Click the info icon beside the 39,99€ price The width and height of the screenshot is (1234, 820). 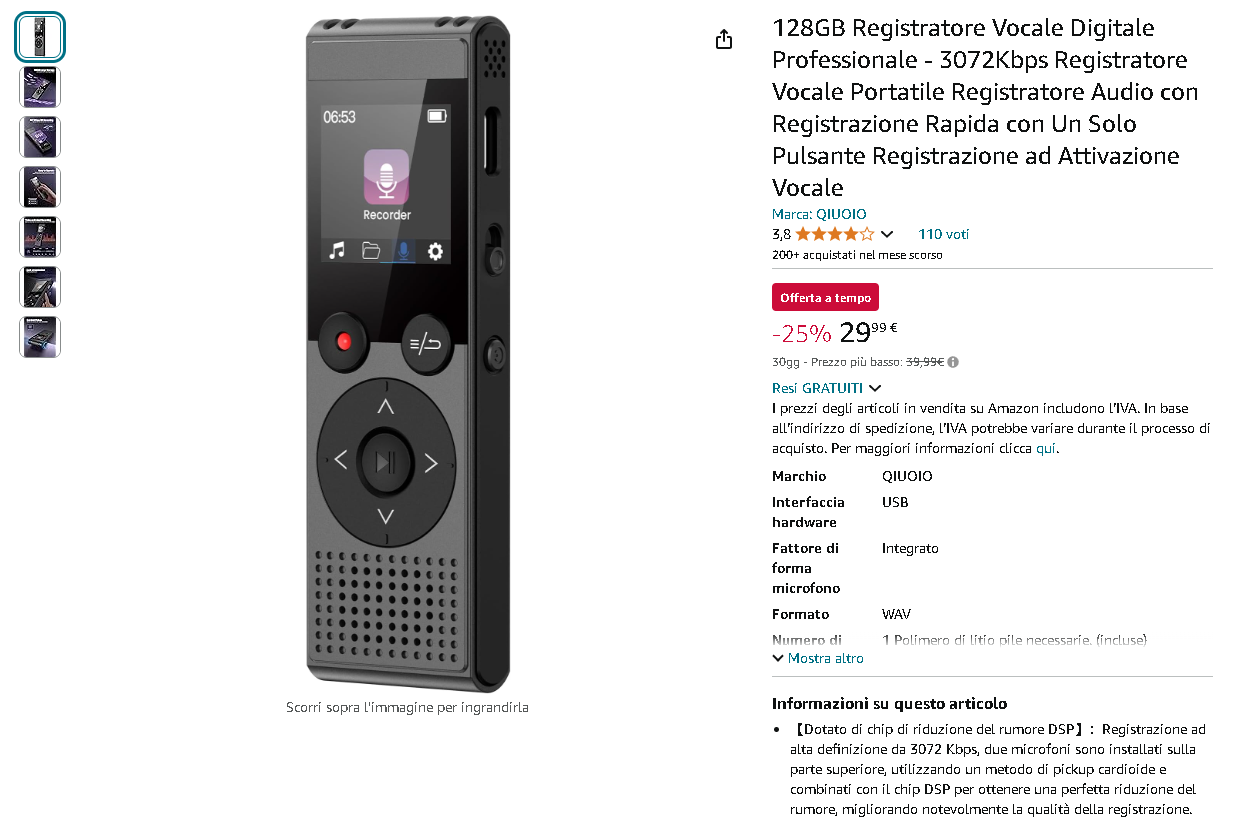coord(953,362)
